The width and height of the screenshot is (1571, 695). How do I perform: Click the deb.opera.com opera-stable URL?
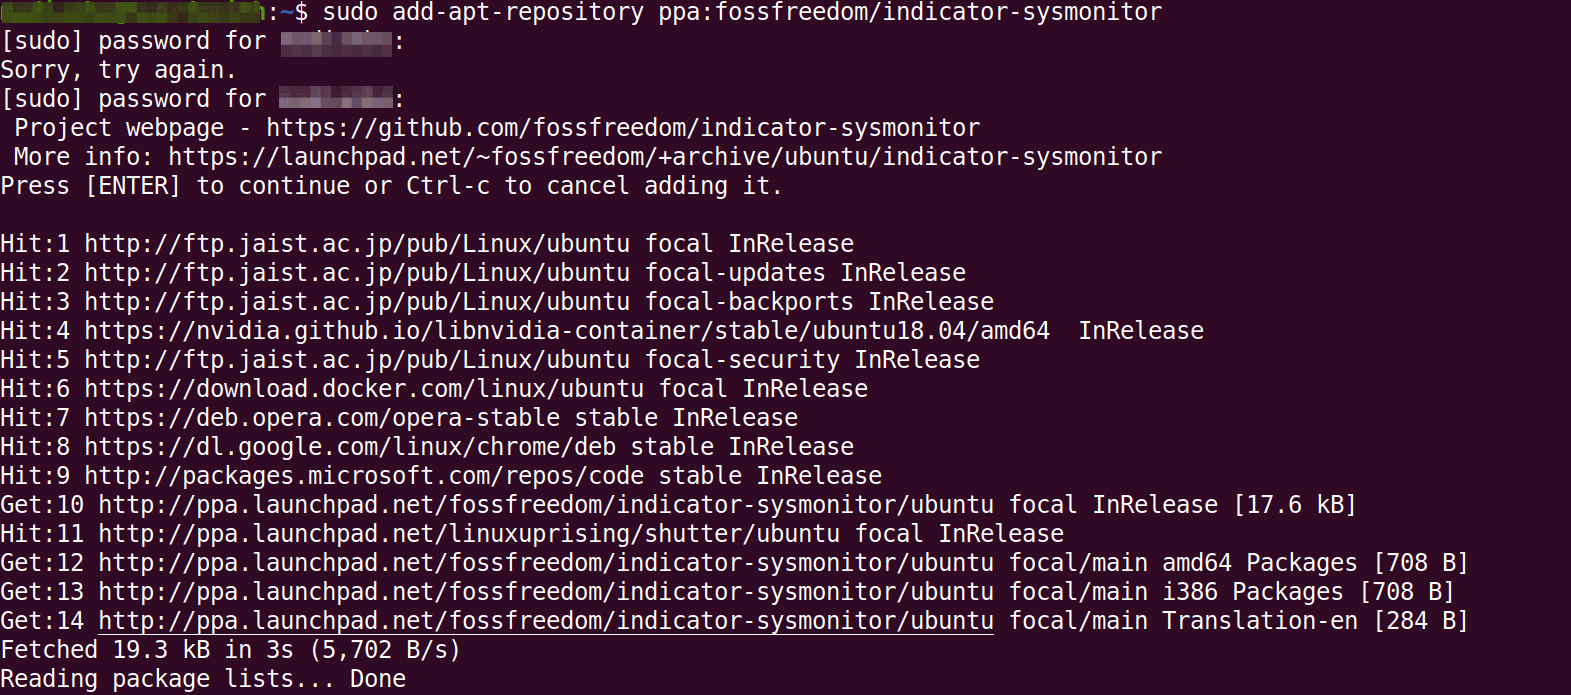tap(322, 418)
